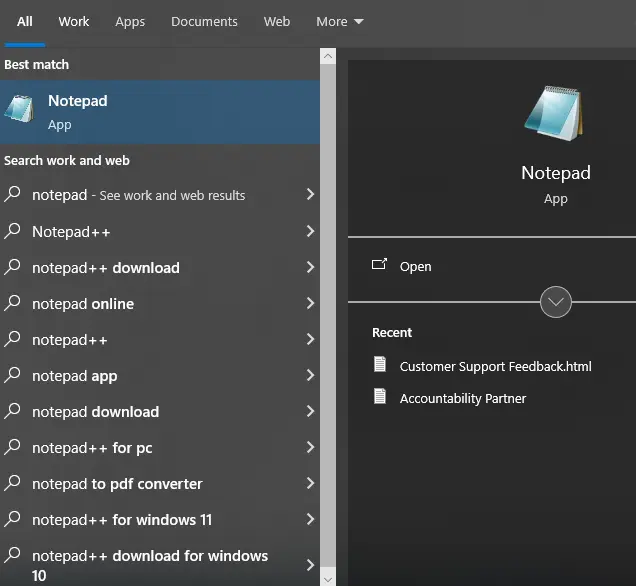Click Open to launch Notepad
636x586 pixels.
click(x=415, y=266)
